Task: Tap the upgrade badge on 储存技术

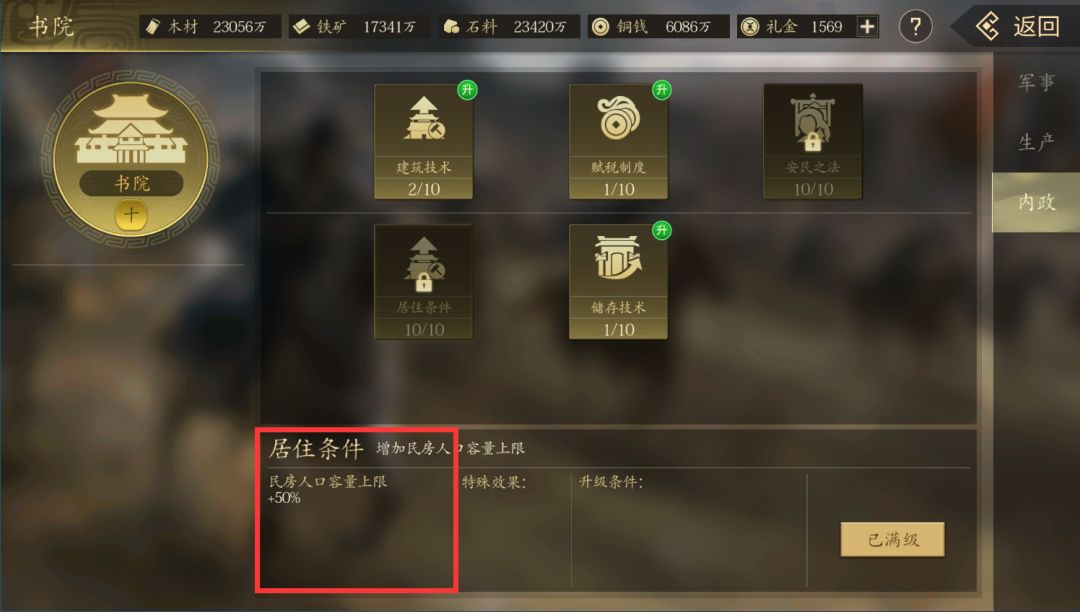Action: pos(662,230)
